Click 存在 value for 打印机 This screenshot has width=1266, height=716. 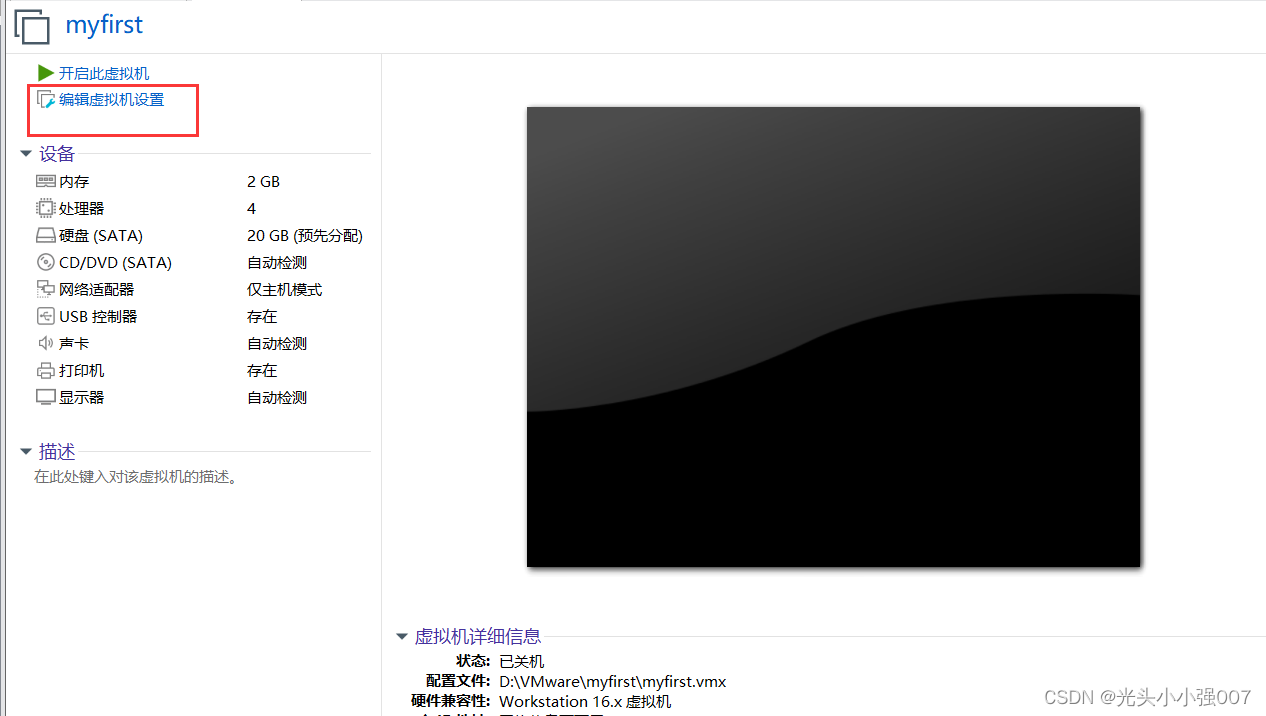pyautogui.click(x=262, y=370)
